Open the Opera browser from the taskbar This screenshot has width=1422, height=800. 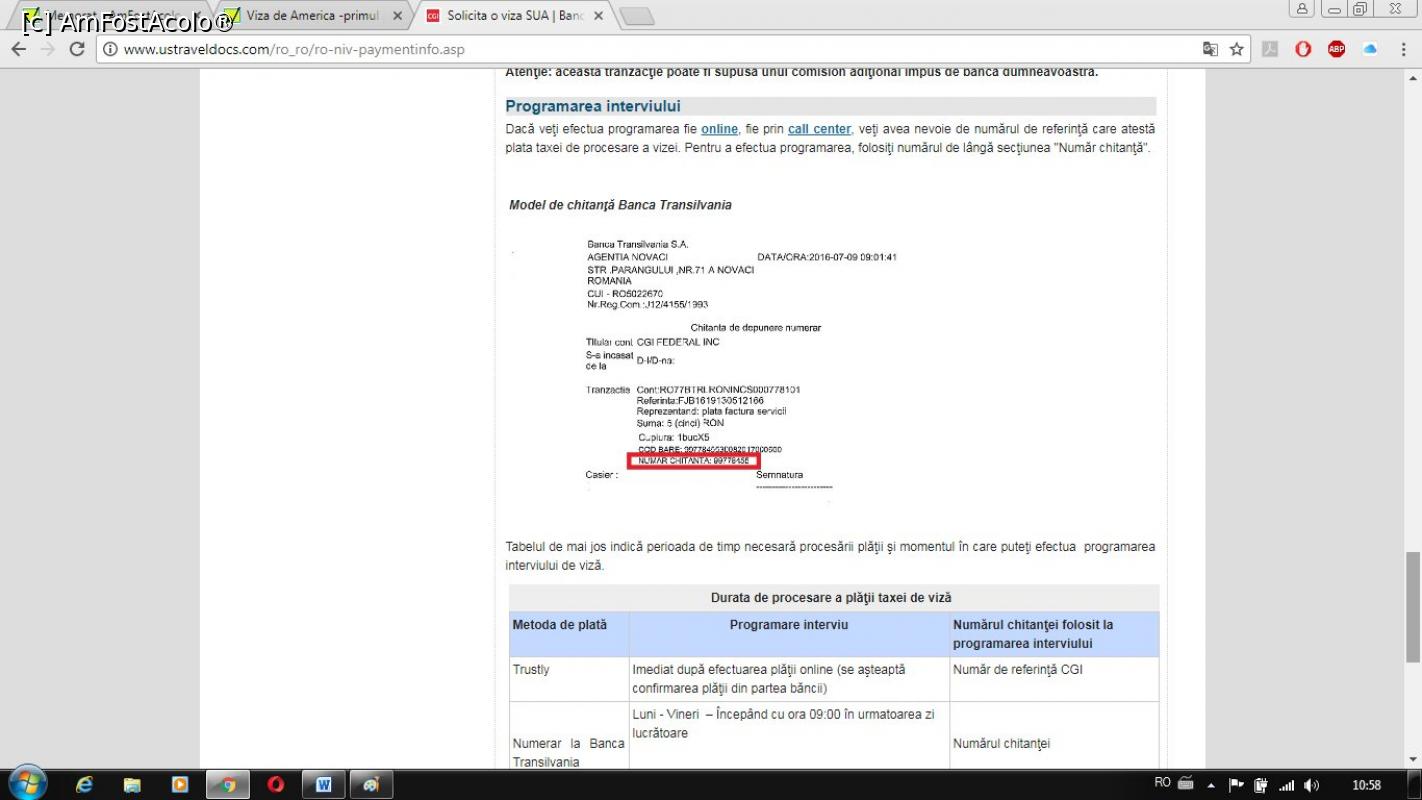[x=276, y=784]
